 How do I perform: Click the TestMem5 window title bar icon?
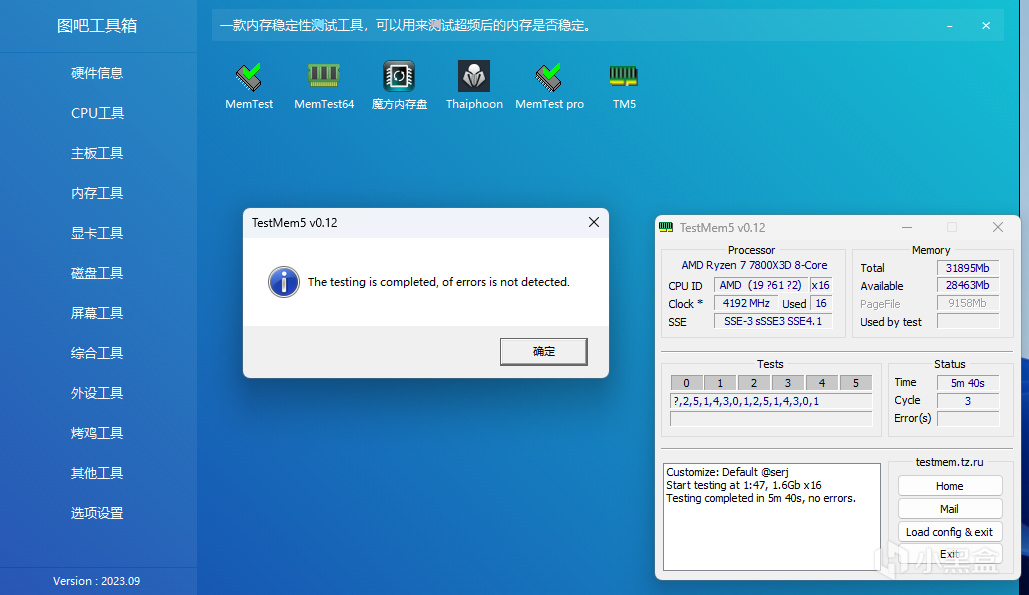(x=666, y=228)
